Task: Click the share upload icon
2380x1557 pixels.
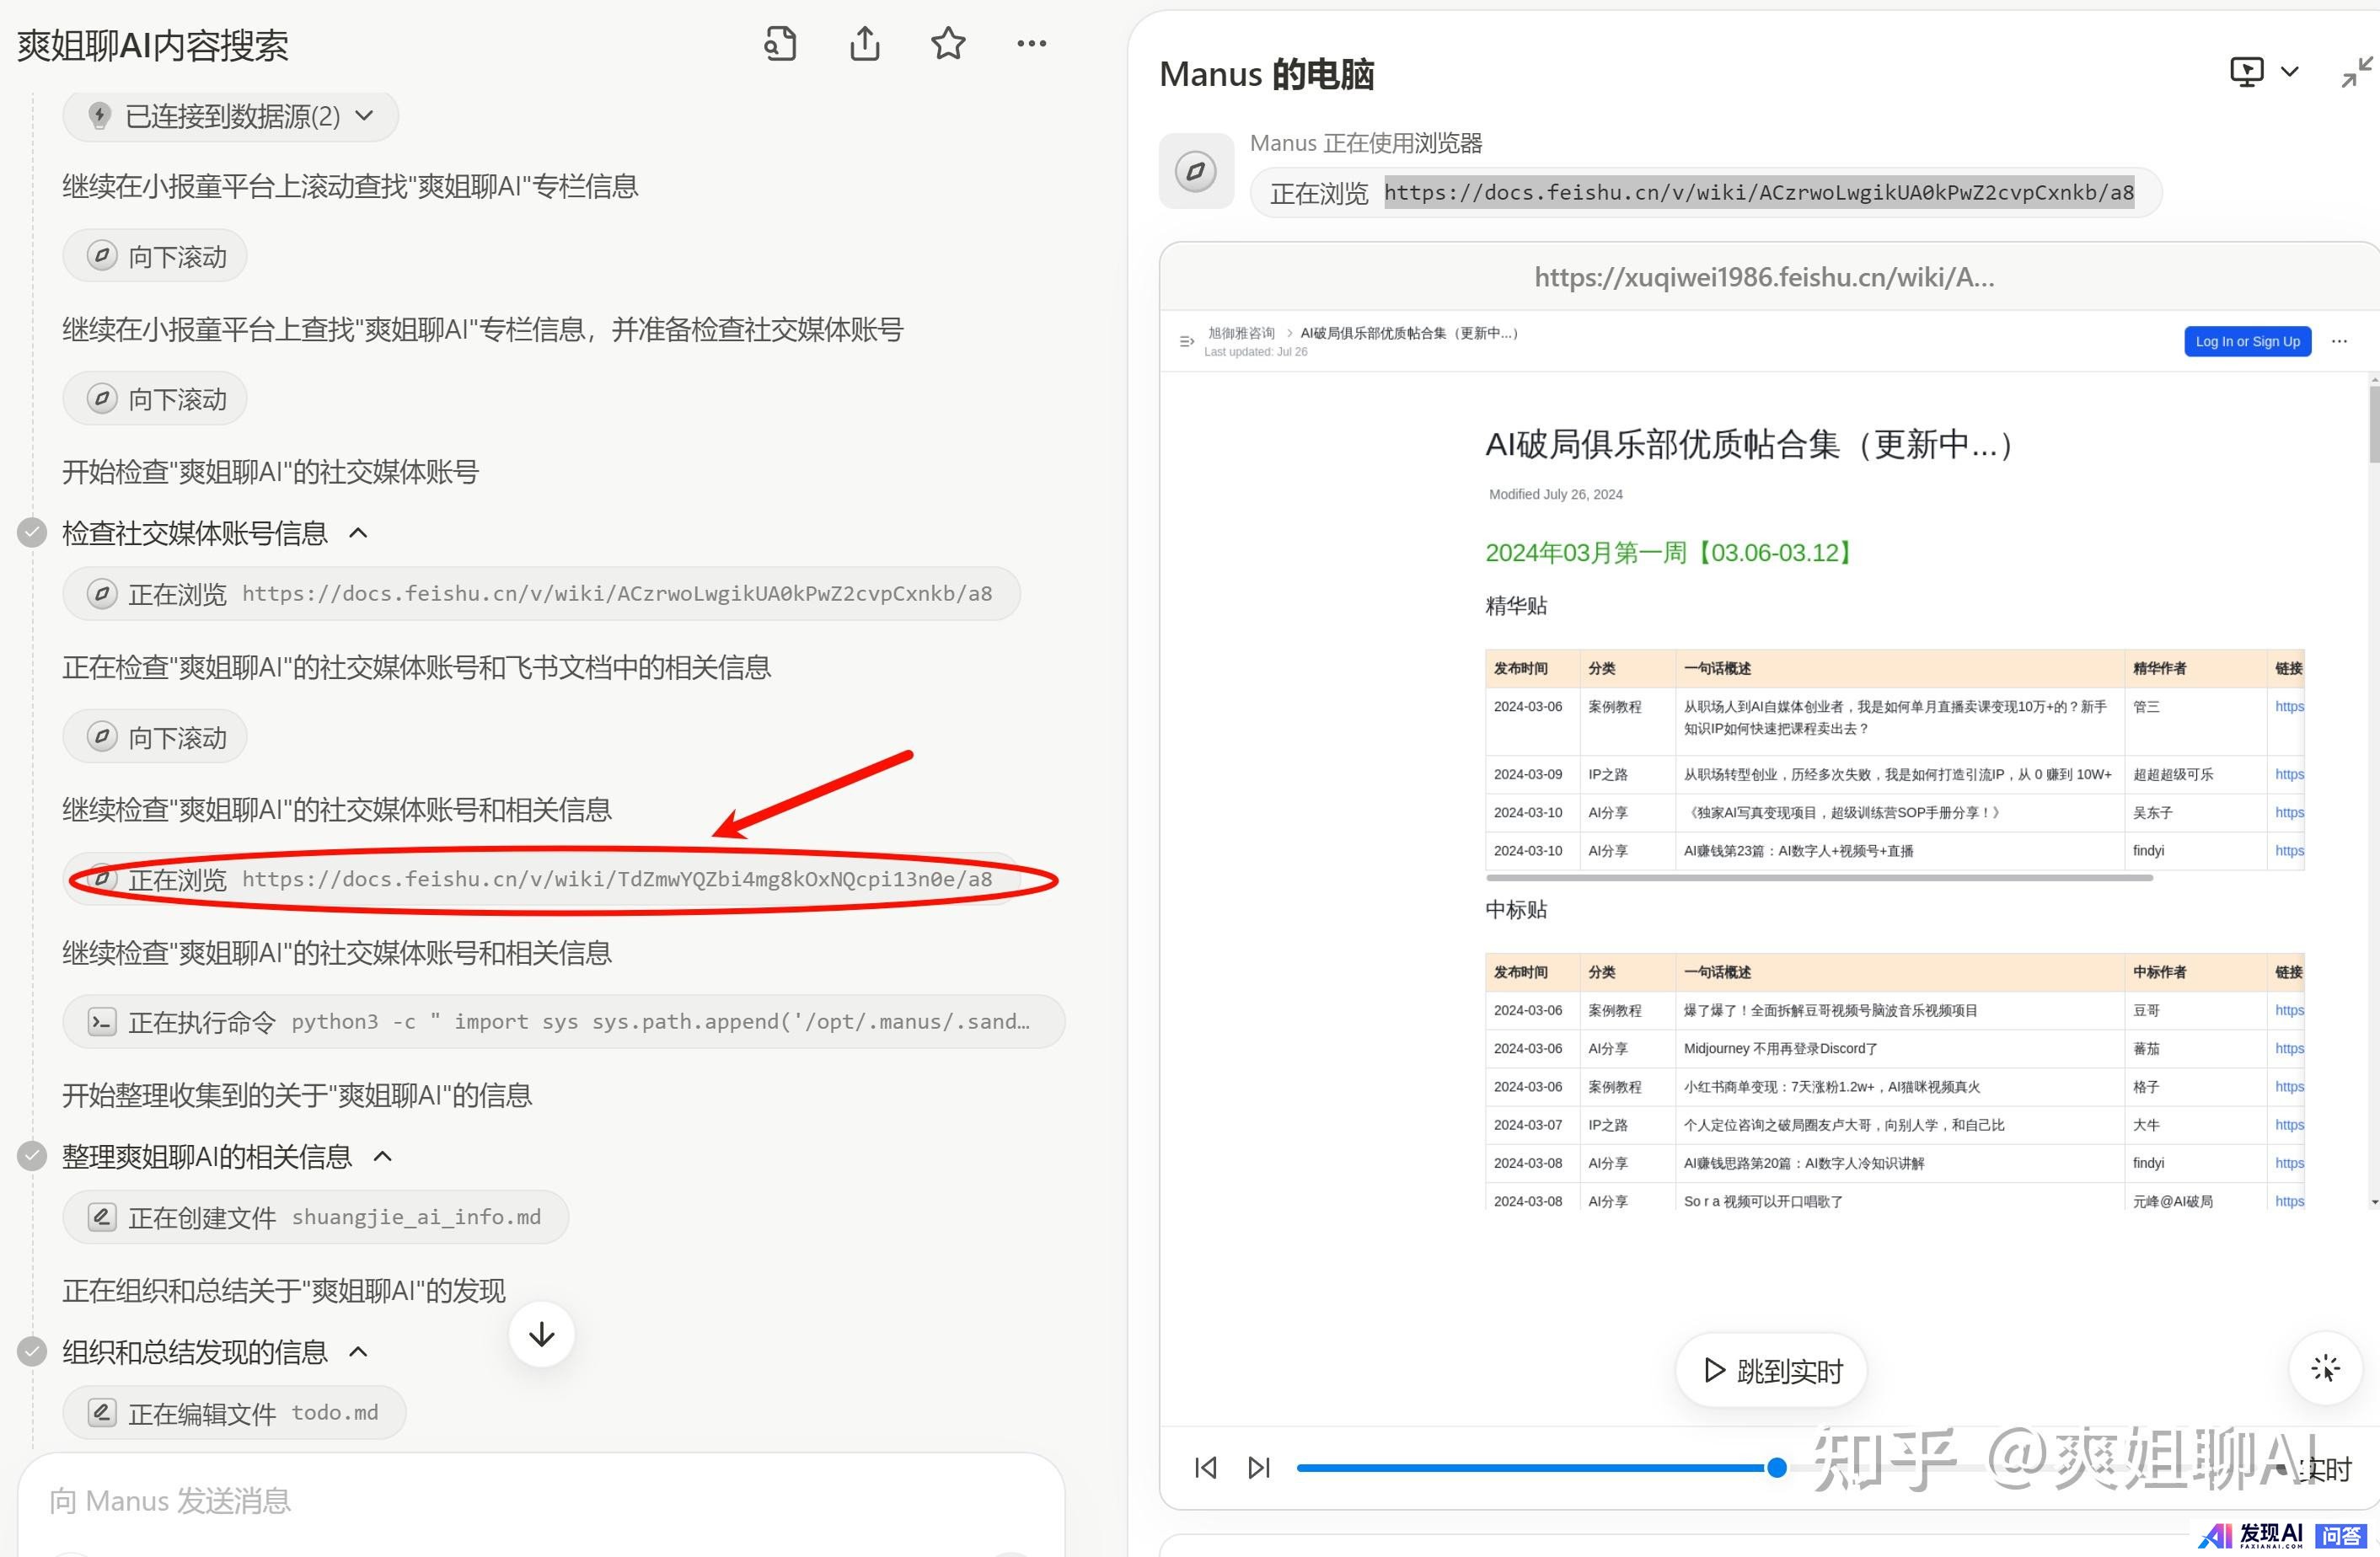Action: pos(864,44)
